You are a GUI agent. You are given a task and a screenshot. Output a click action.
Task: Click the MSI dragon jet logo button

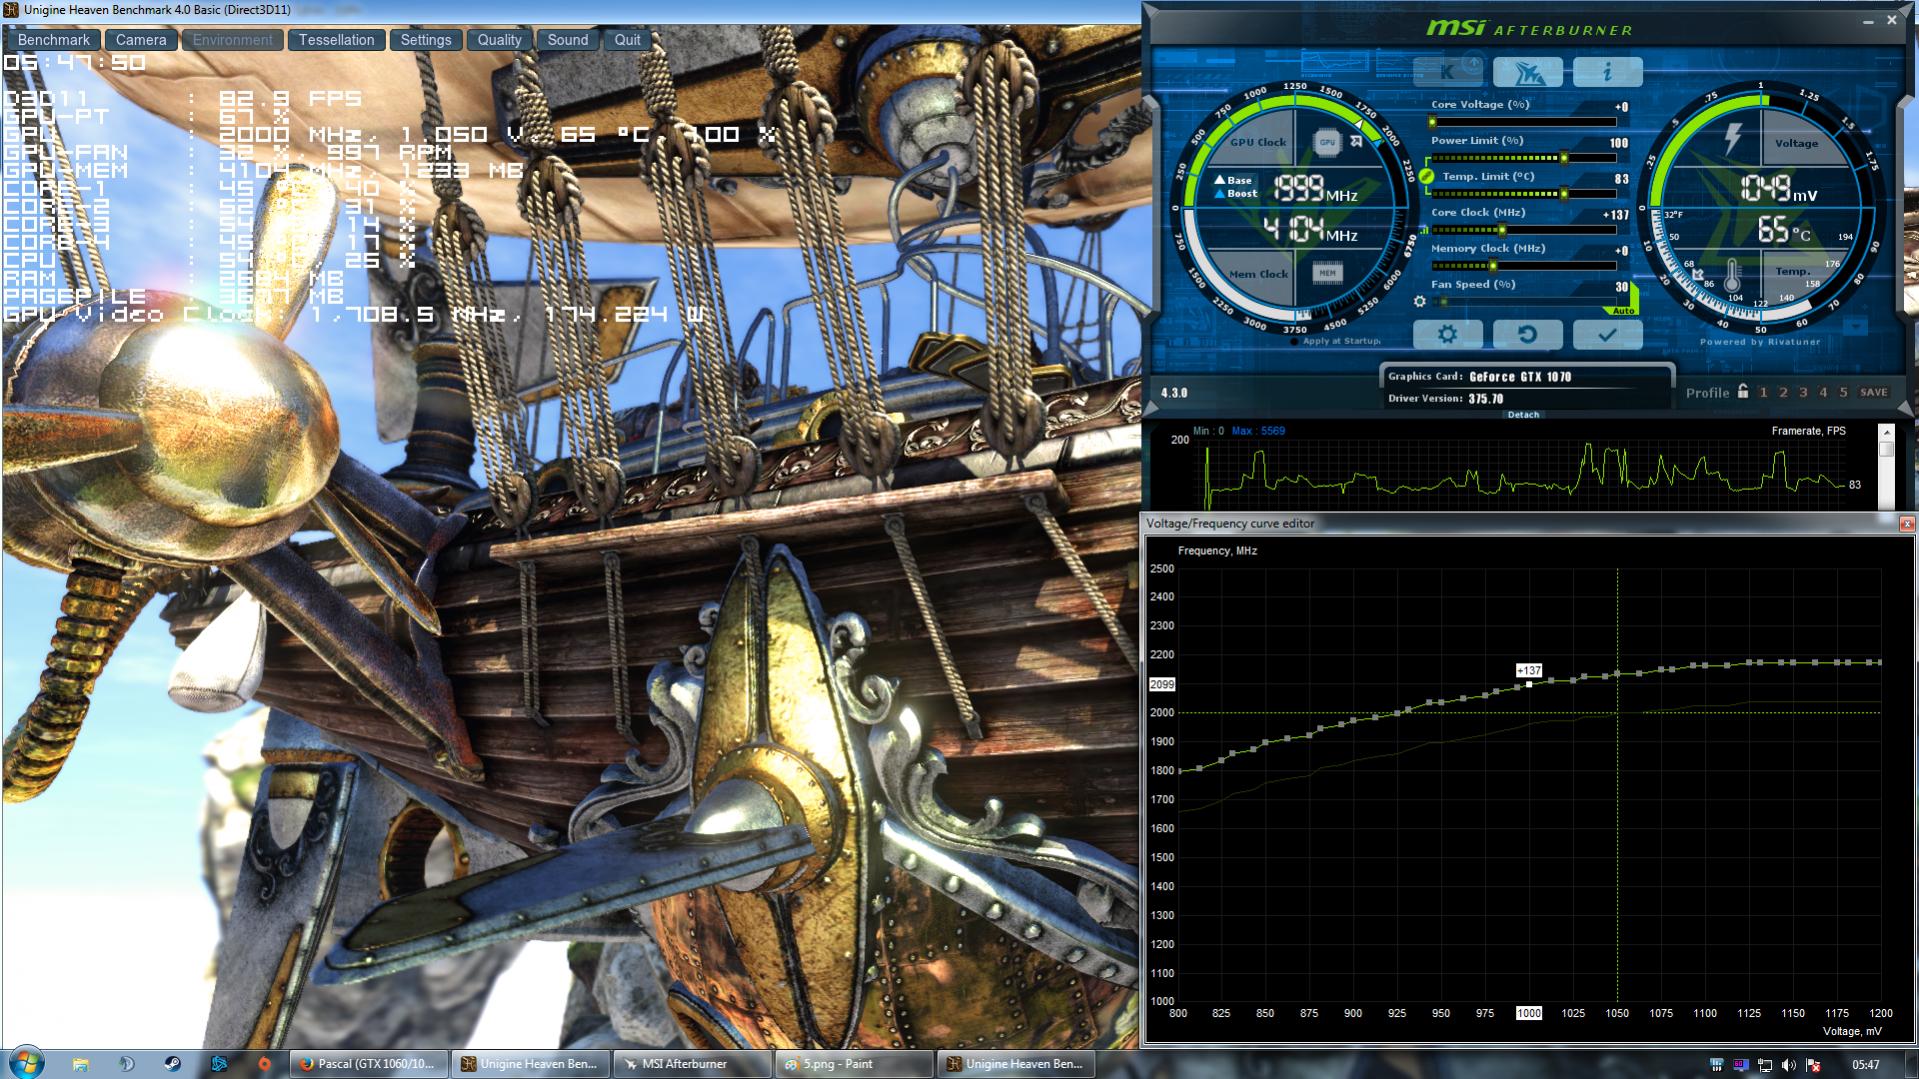[x=1527, y=72]
